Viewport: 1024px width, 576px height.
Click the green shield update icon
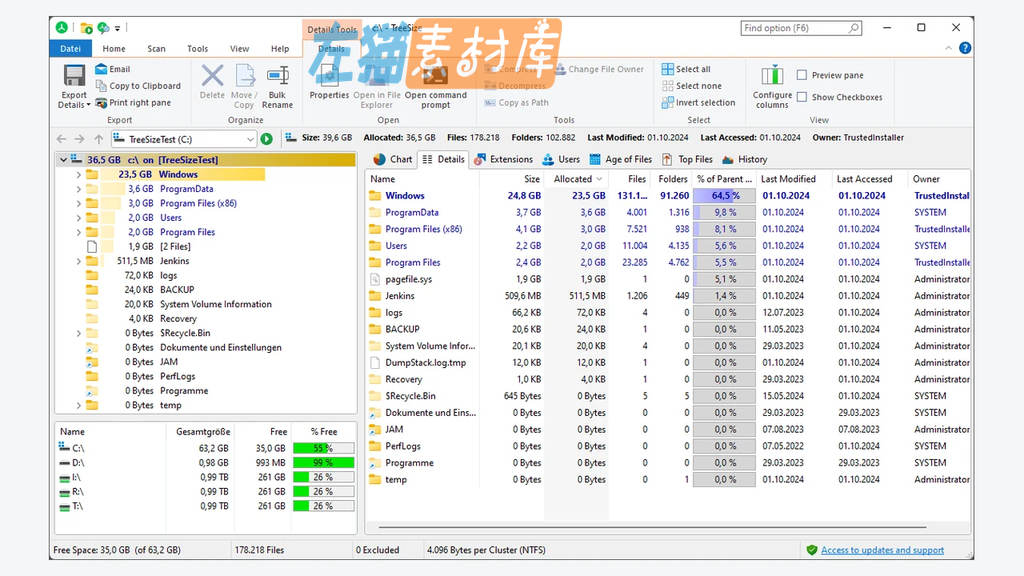point(812,550)
